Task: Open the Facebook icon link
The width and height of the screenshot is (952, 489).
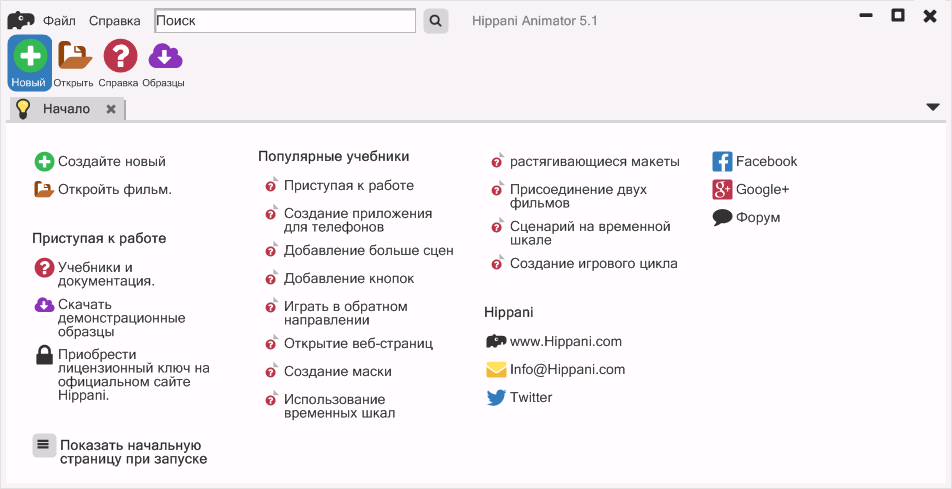Action: [x=722, y=162]
